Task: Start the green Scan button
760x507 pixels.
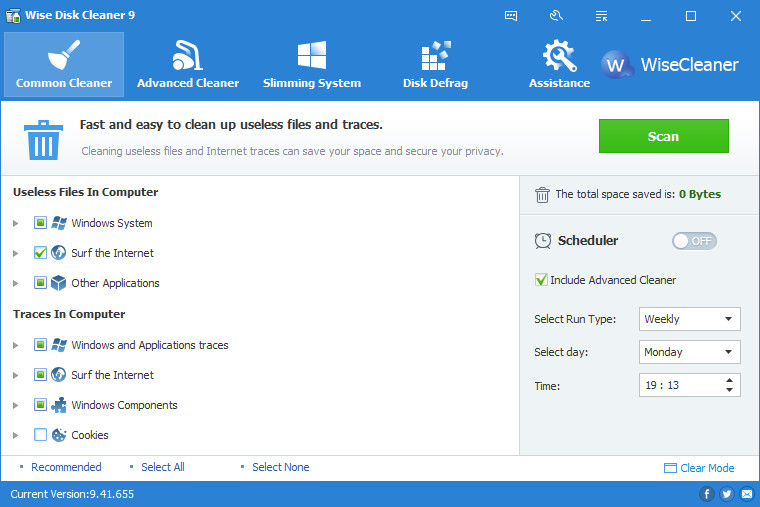Action: (664, 136)
